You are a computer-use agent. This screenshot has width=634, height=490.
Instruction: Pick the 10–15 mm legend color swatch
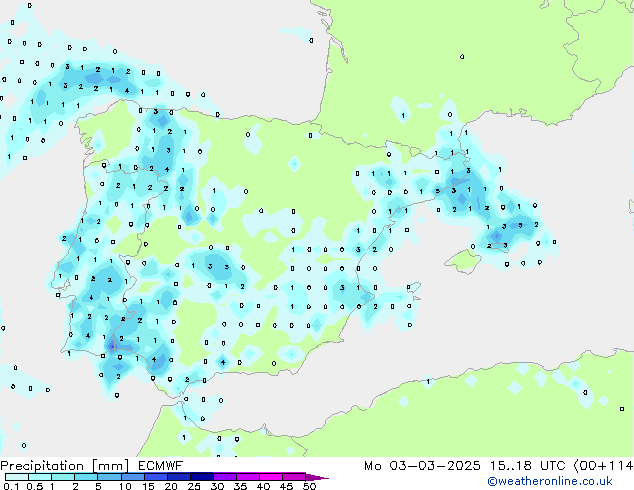coord(133,477)
